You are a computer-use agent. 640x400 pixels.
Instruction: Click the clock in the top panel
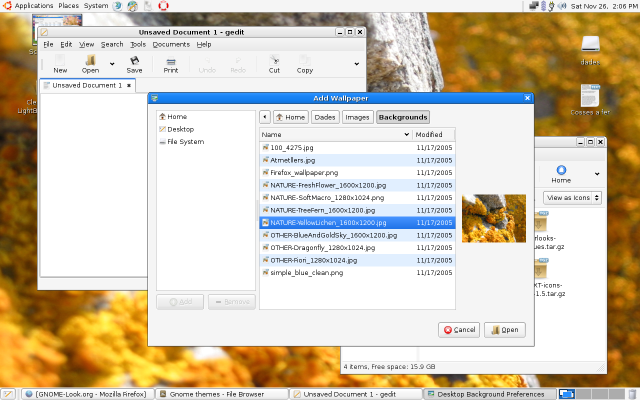pos(604,6)
